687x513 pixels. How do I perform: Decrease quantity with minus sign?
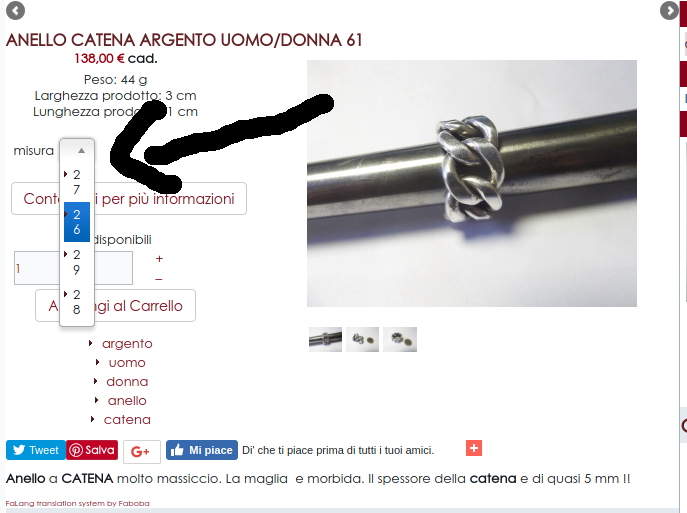(159, 279)
